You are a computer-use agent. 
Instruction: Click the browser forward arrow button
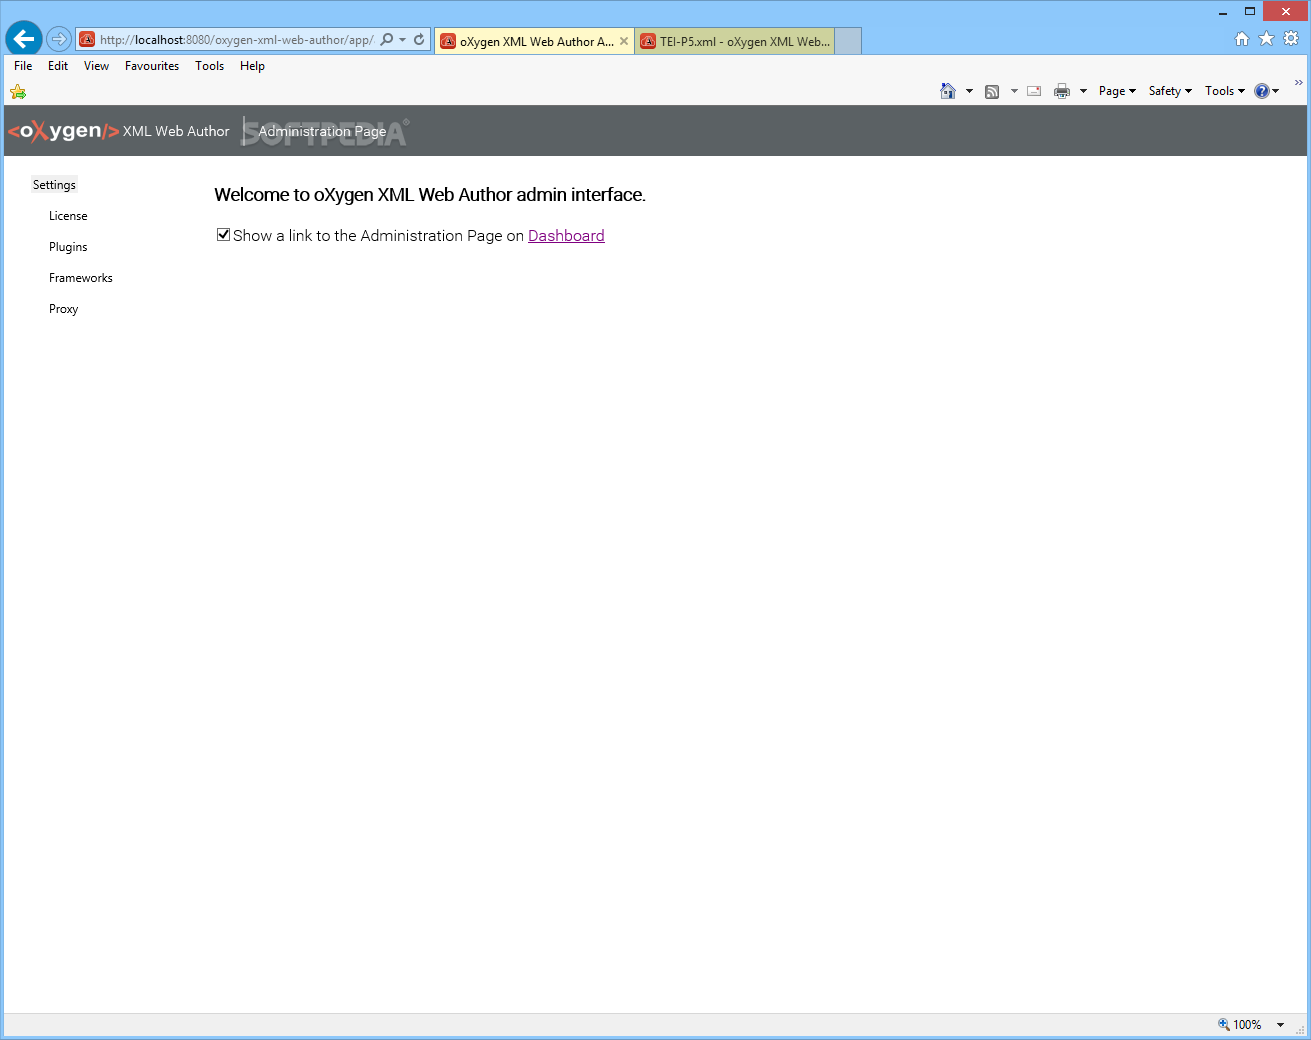coord(59,40)
